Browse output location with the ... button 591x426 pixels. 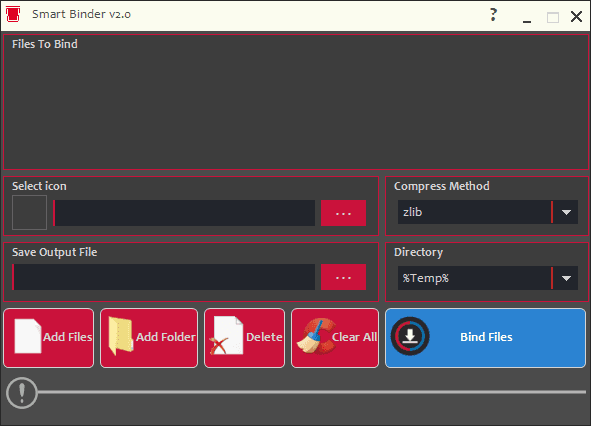[343, 277]
